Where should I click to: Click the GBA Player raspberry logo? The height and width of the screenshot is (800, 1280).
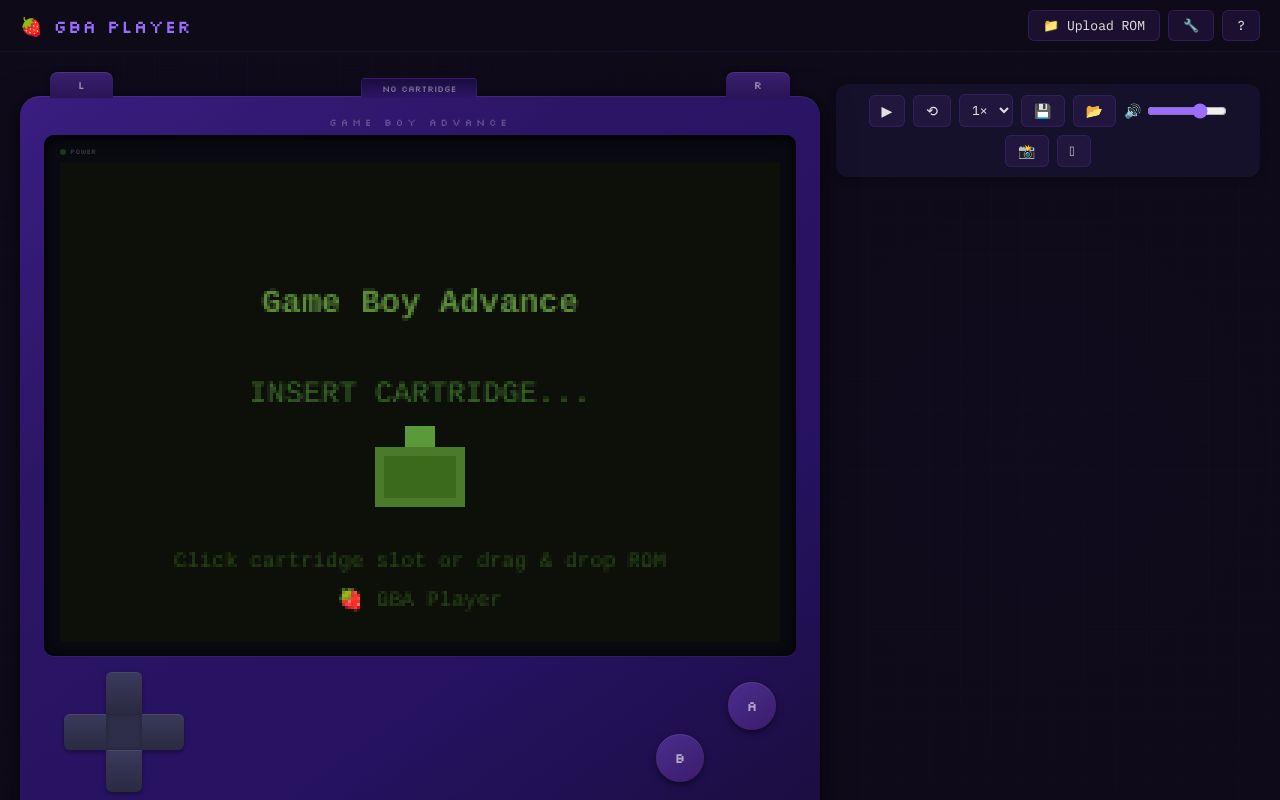31,26
